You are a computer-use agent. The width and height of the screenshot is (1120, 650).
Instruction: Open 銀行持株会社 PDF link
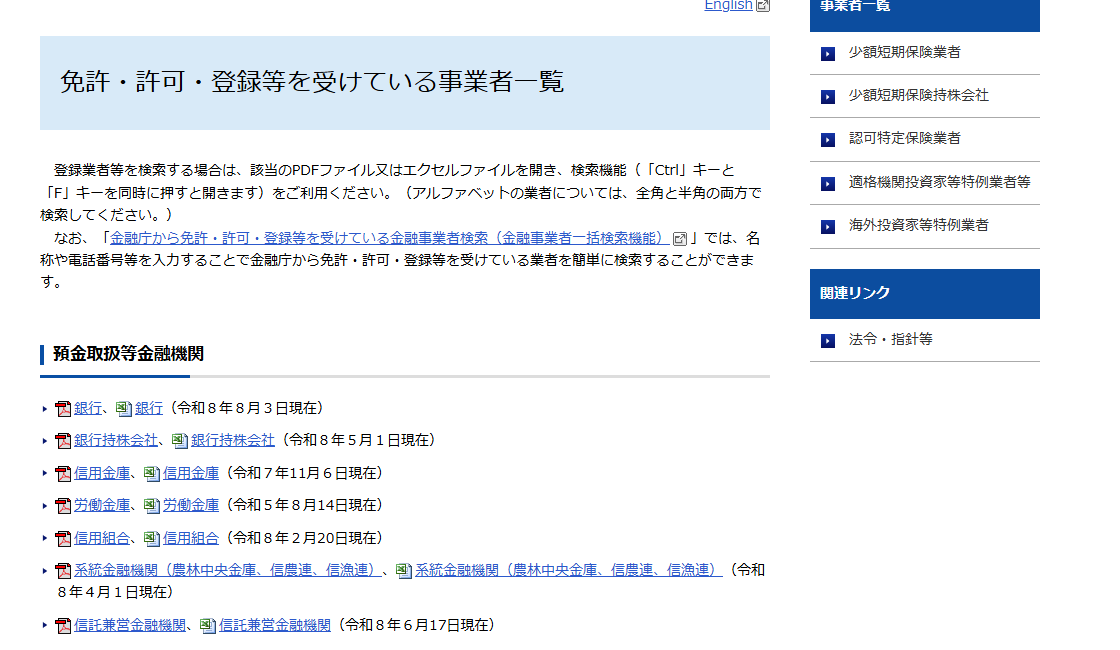116,440
